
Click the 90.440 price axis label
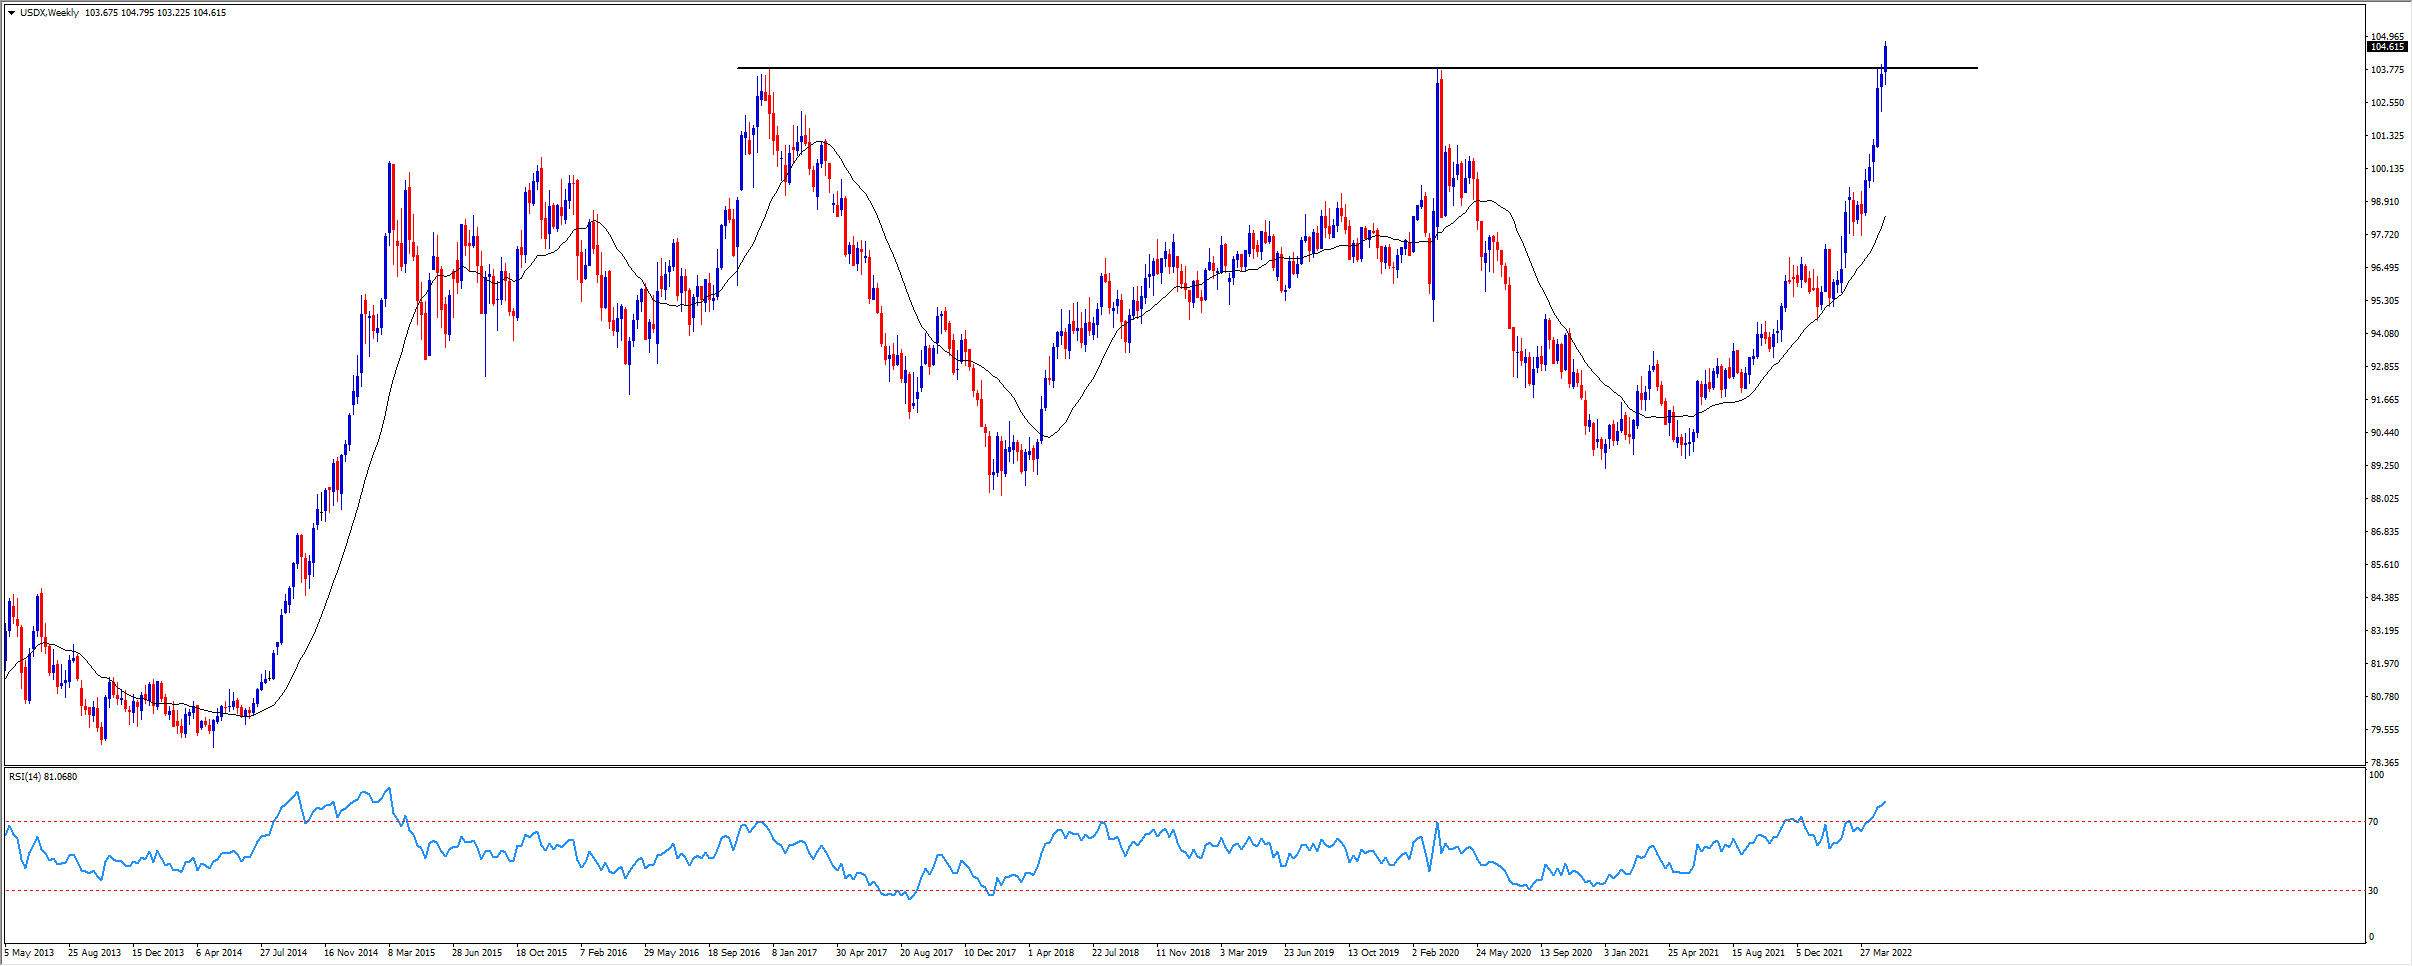[x=2383, y=433]
